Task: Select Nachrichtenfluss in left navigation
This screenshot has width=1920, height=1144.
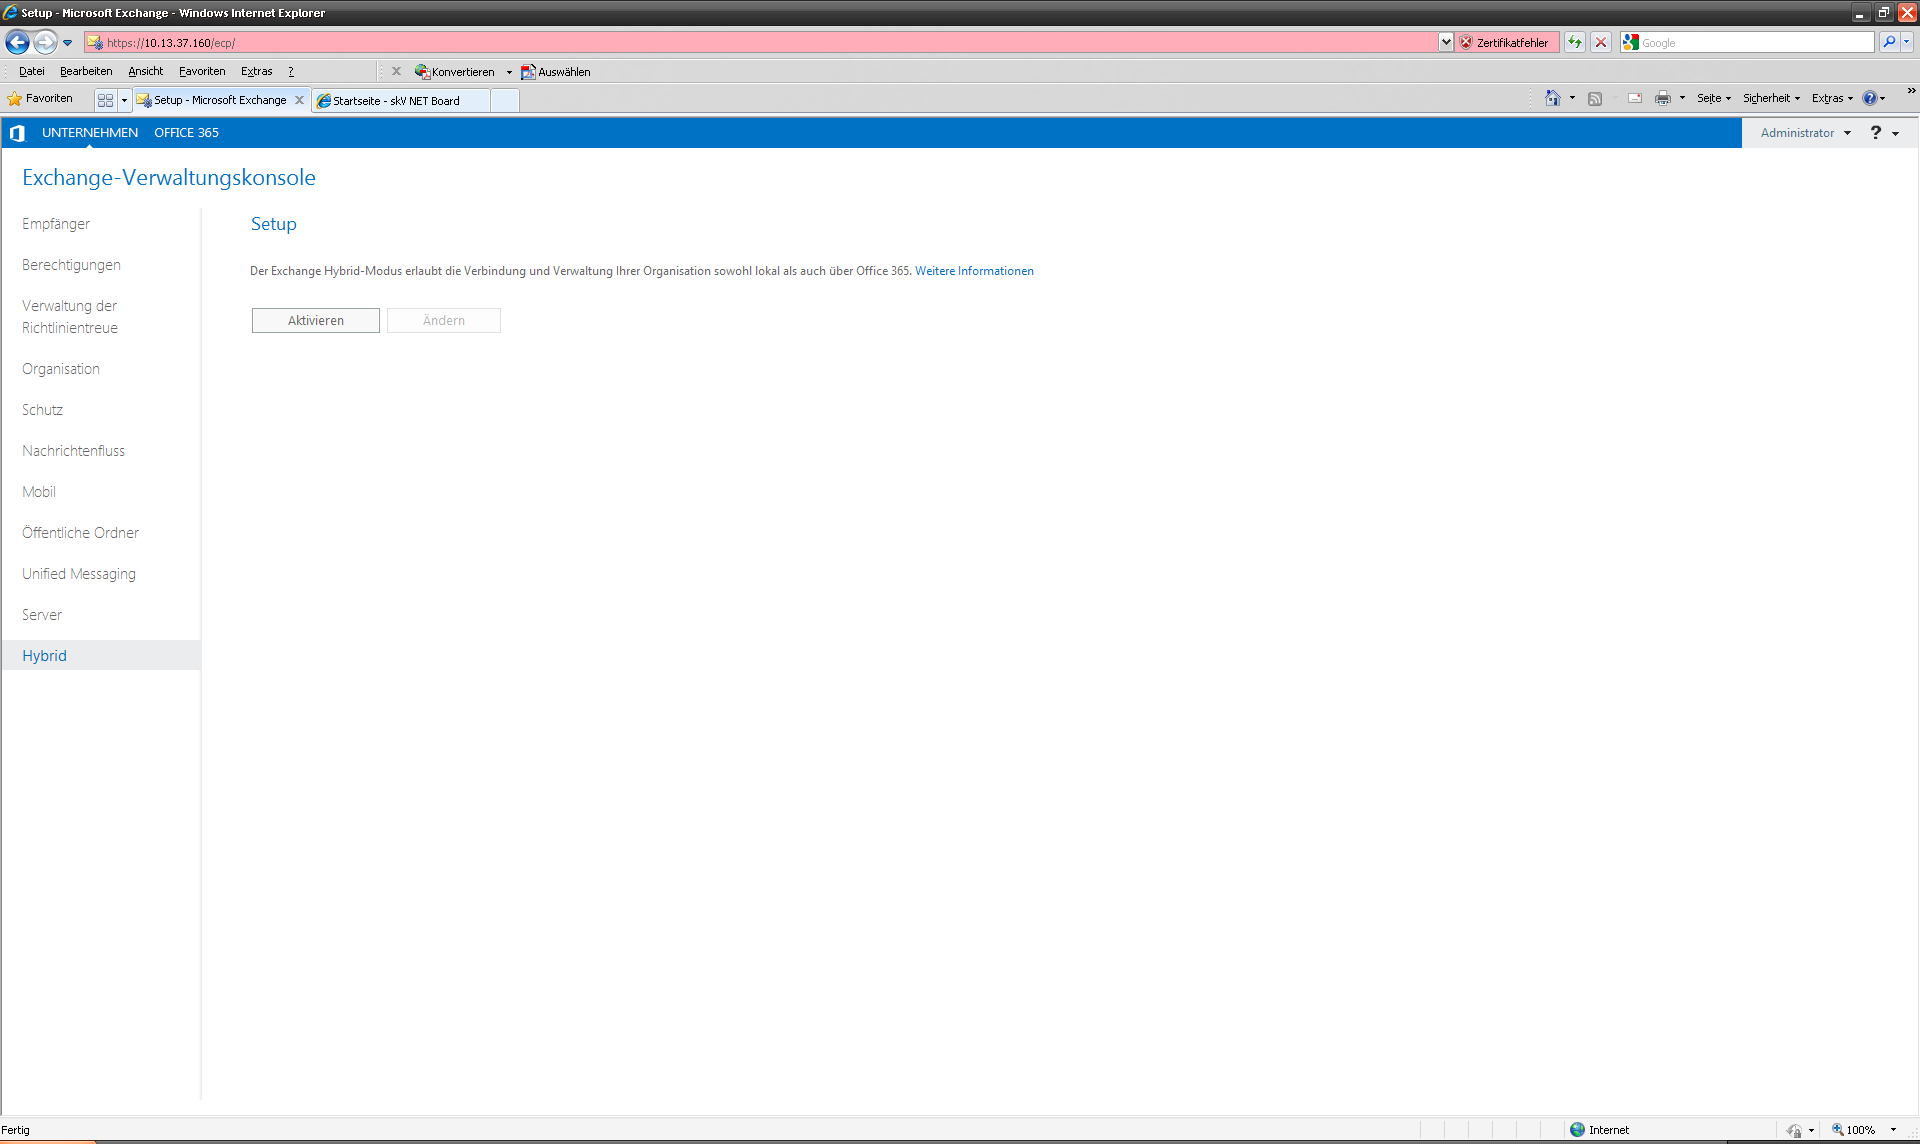Action: pos(73,451)
